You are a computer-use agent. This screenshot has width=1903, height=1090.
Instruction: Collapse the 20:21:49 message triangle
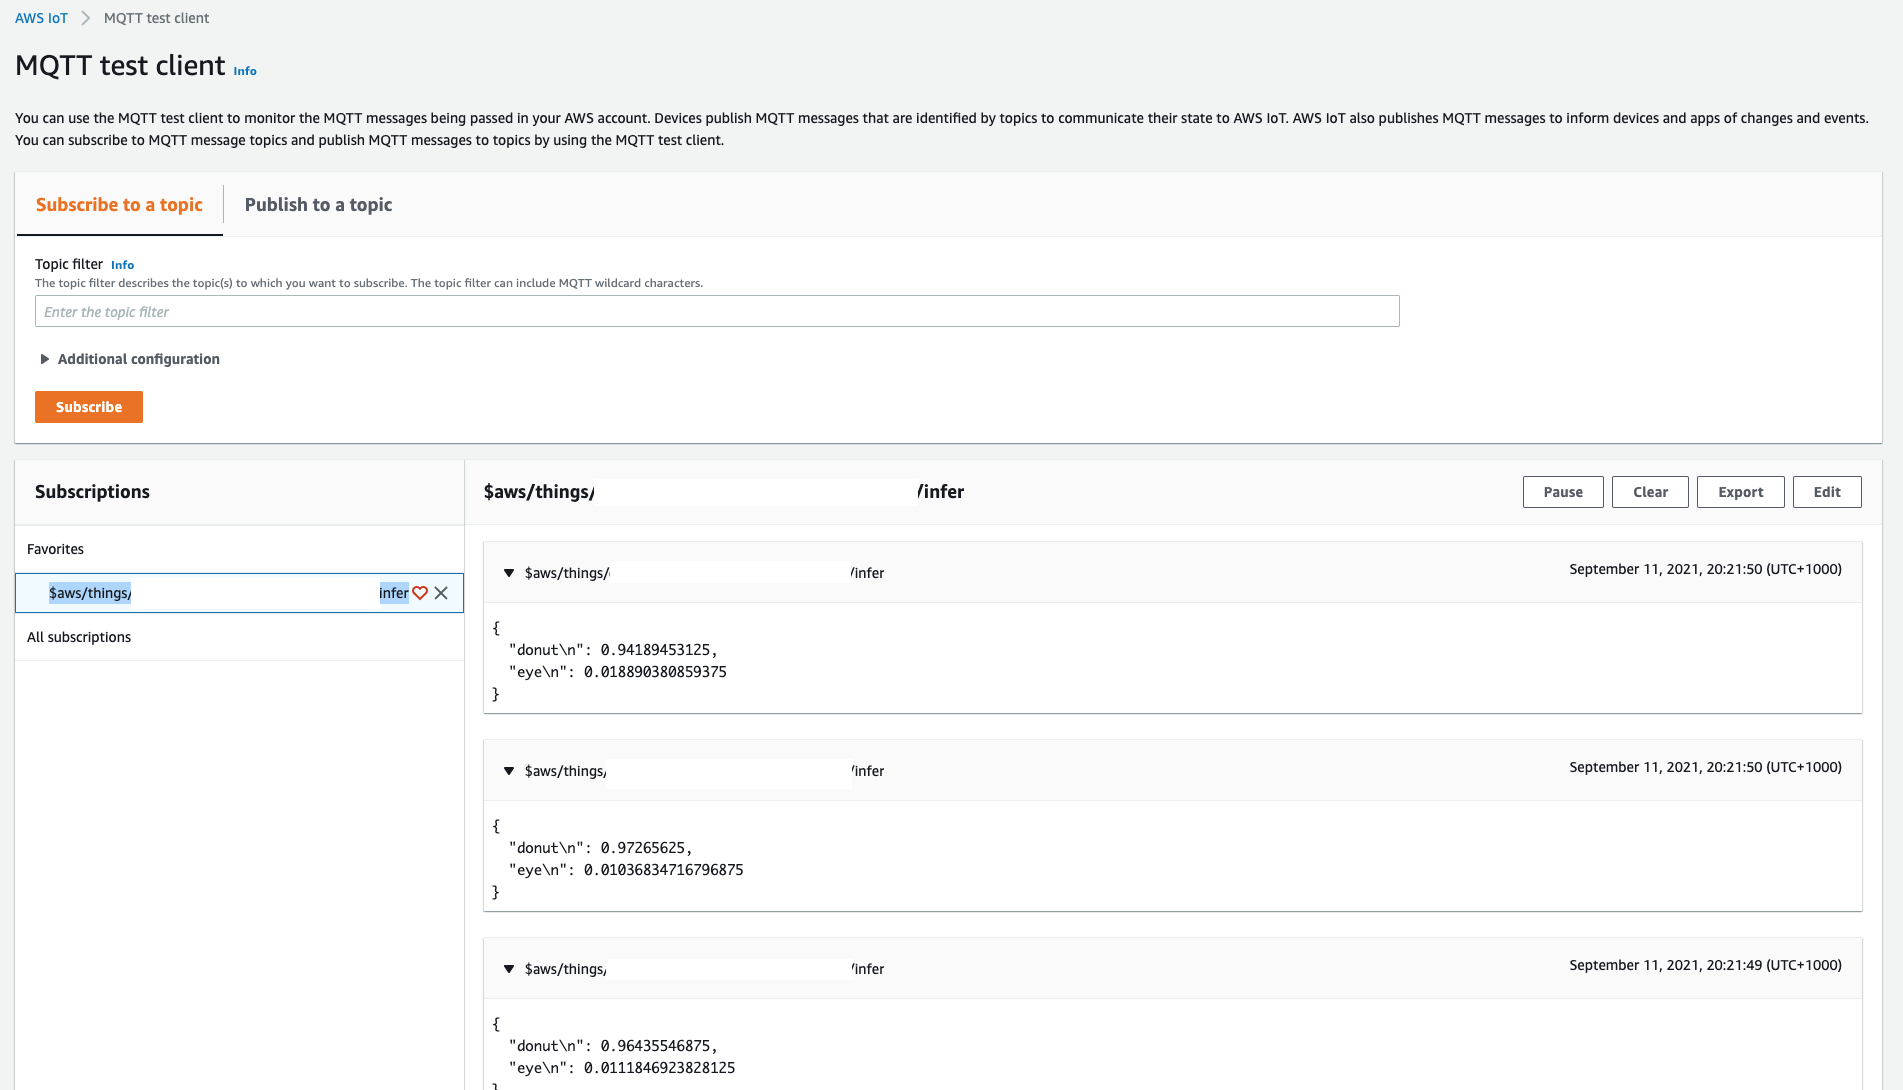tap(509, 969)
